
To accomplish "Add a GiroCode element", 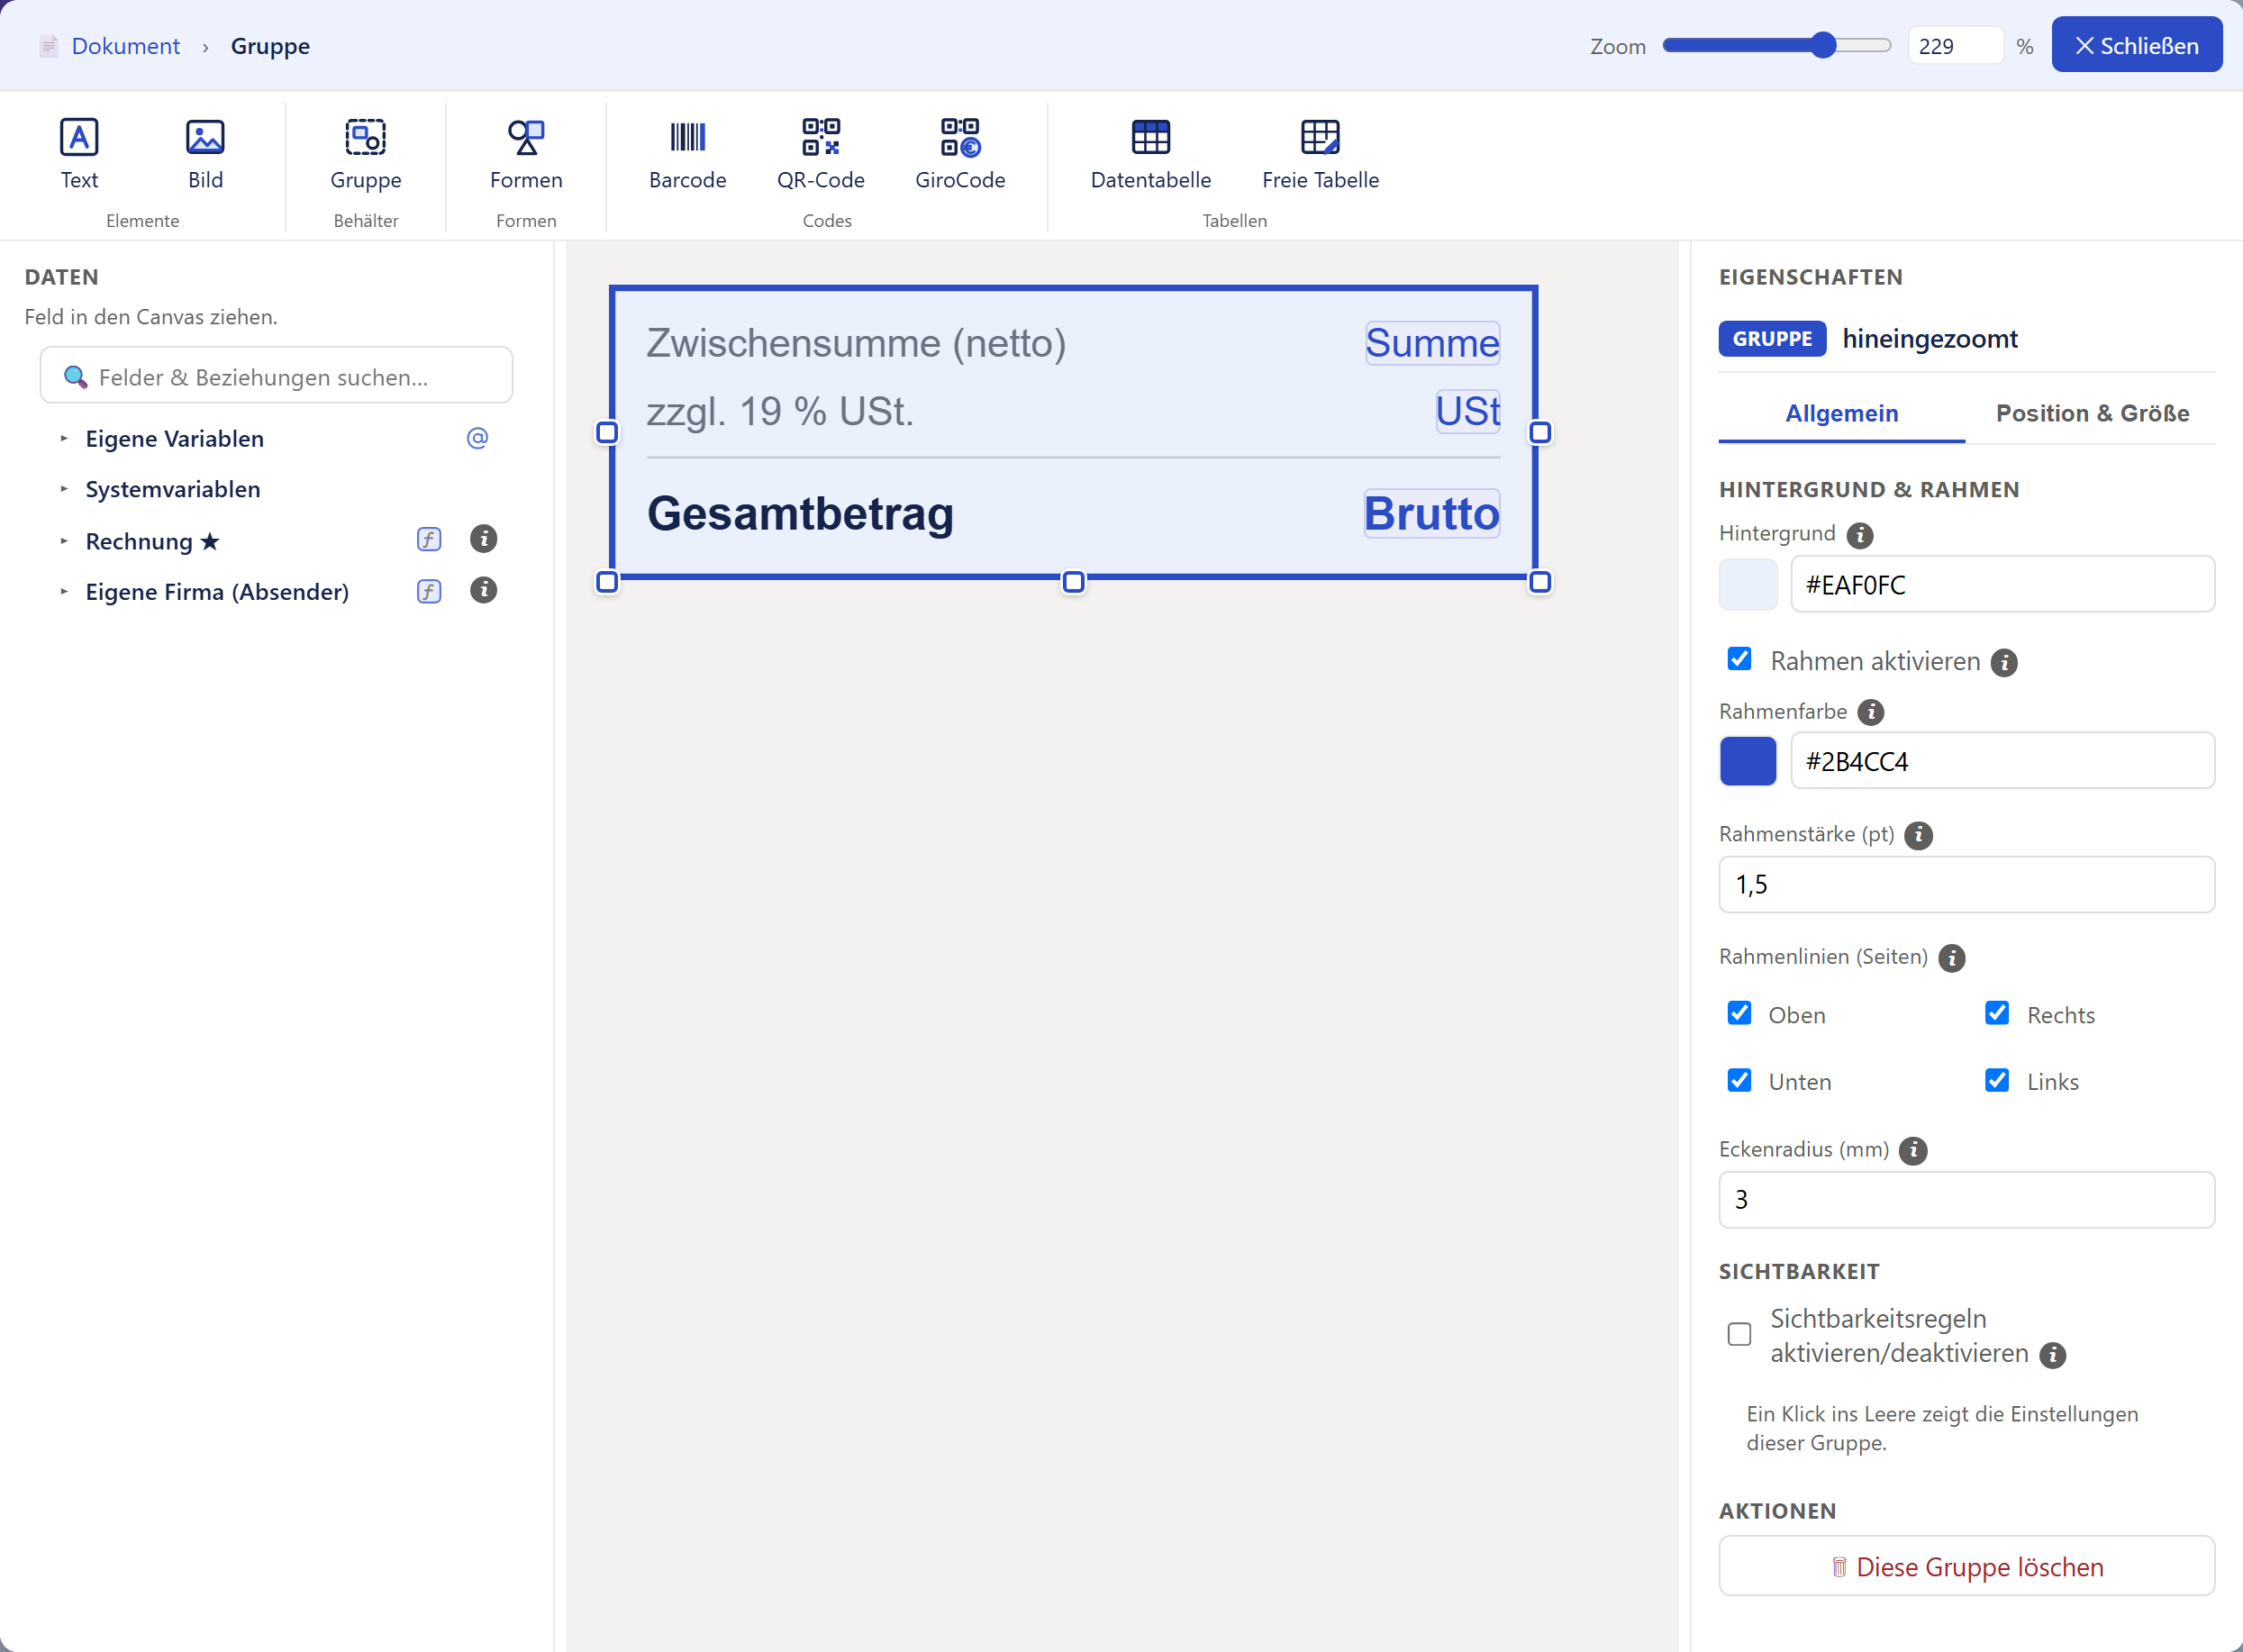I will [960, 154].
